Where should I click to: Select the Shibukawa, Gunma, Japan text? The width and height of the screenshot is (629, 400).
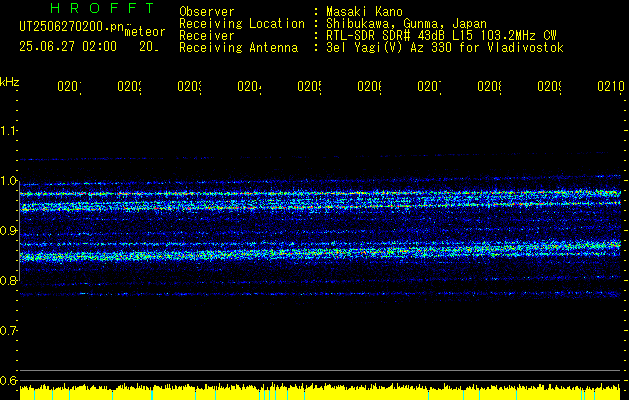(x=406, y=24)
